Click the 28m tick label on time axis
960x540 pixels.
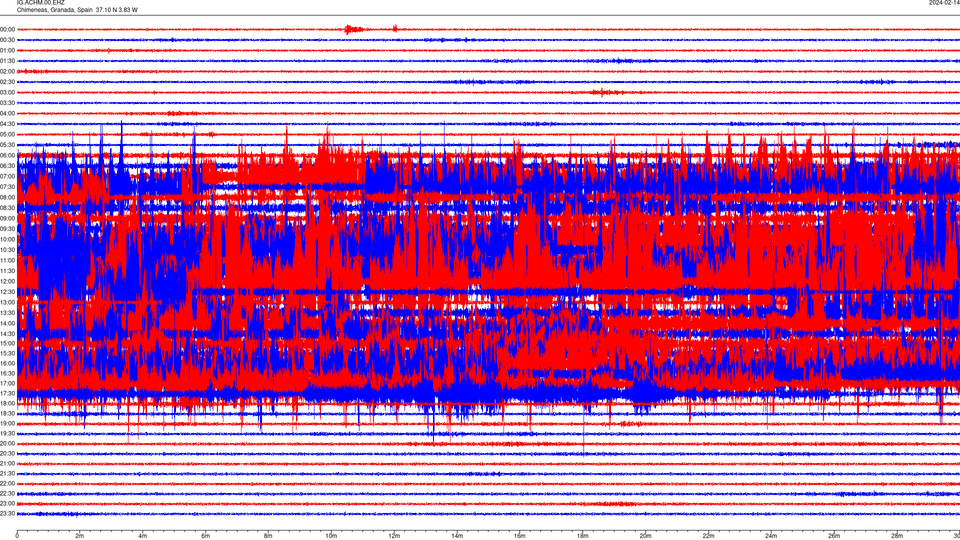click(897, 536)
